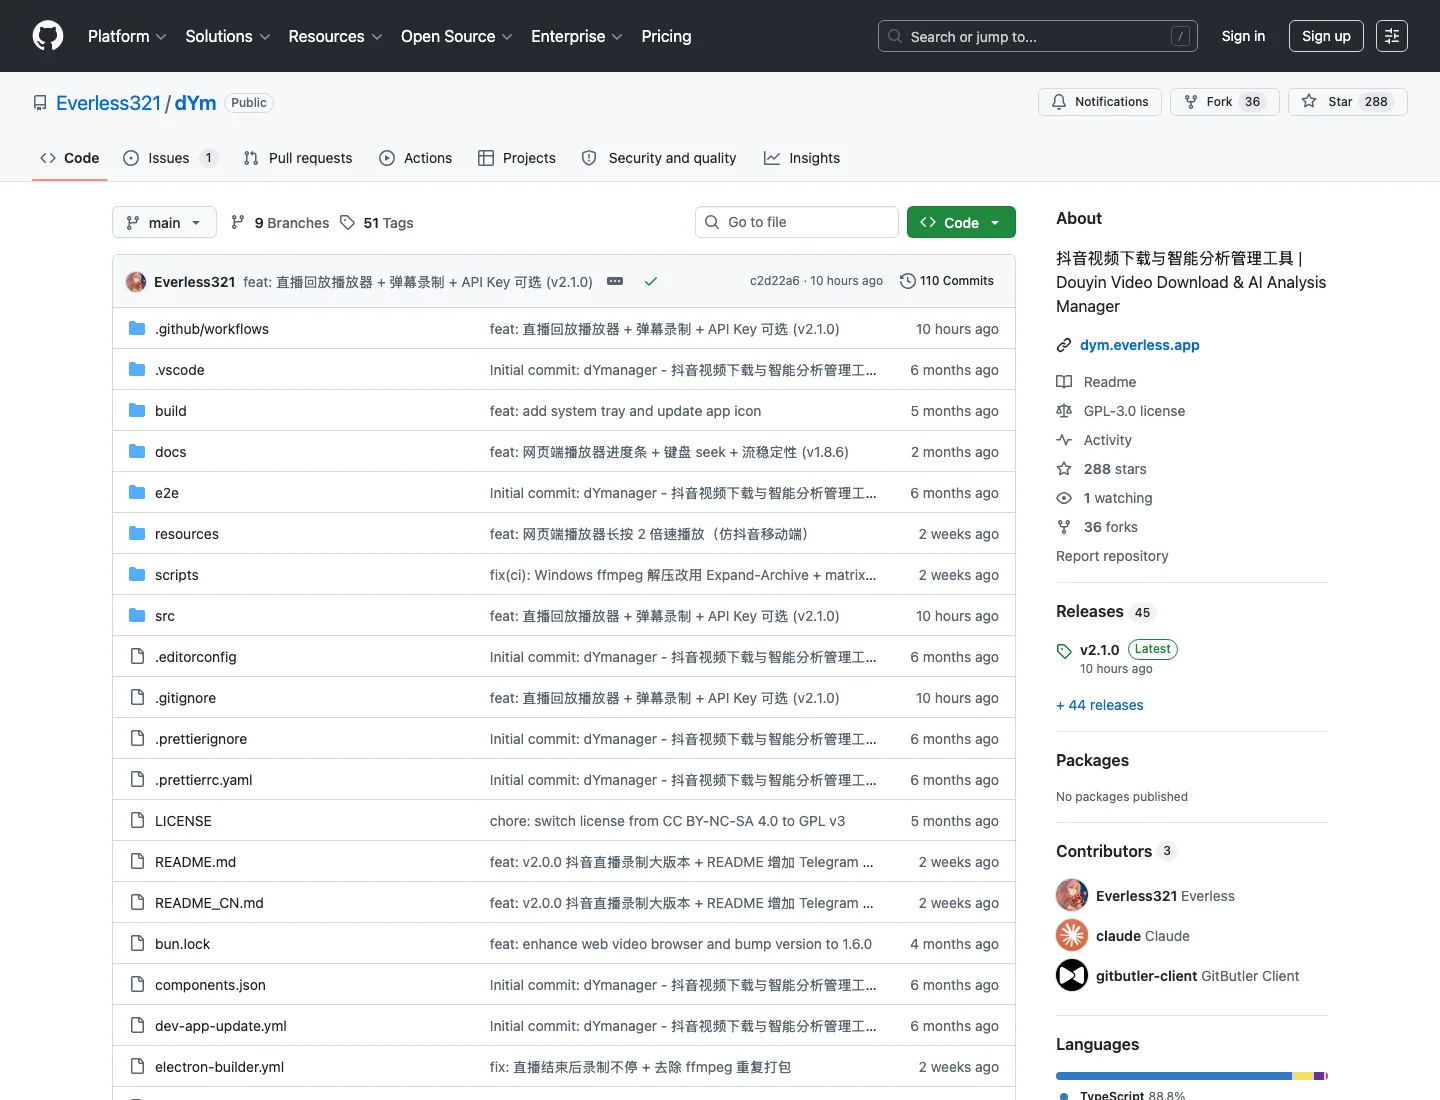
Task: View the 110 Commits history
Action: [x=947, y=281]
